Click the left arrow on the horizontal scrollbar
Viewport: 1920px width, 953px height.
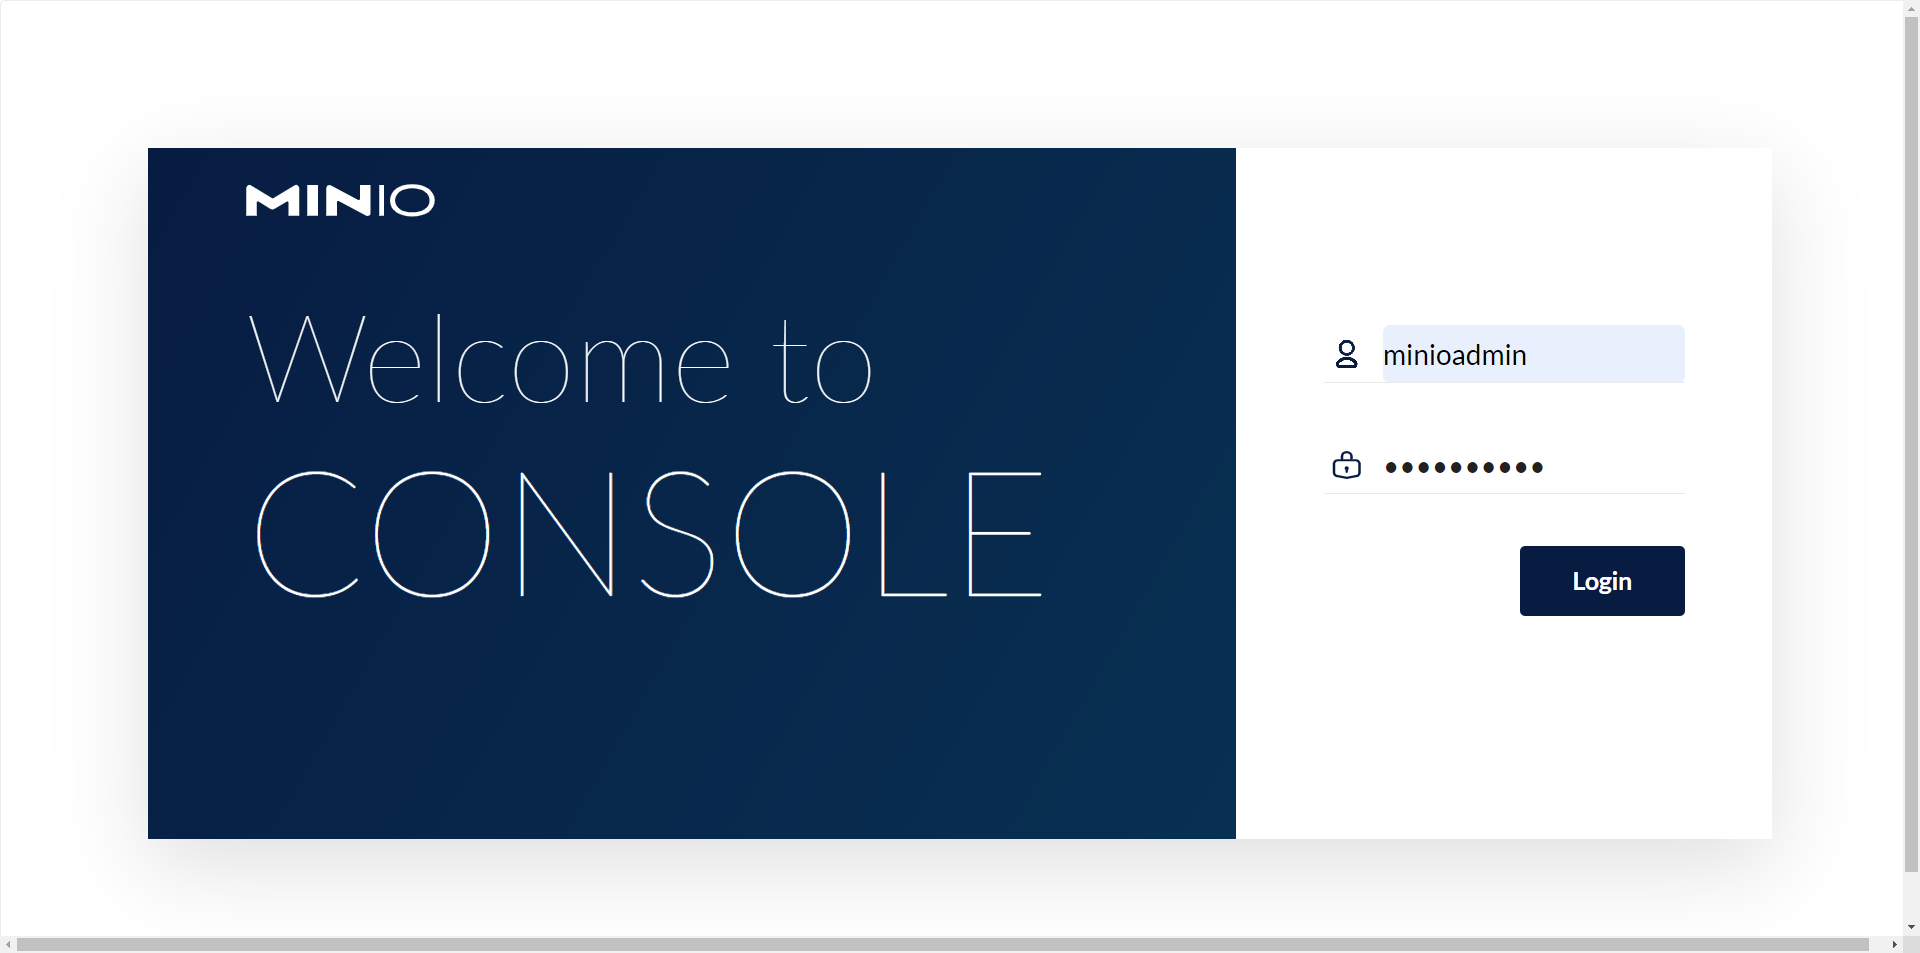(x=8, y=945)
